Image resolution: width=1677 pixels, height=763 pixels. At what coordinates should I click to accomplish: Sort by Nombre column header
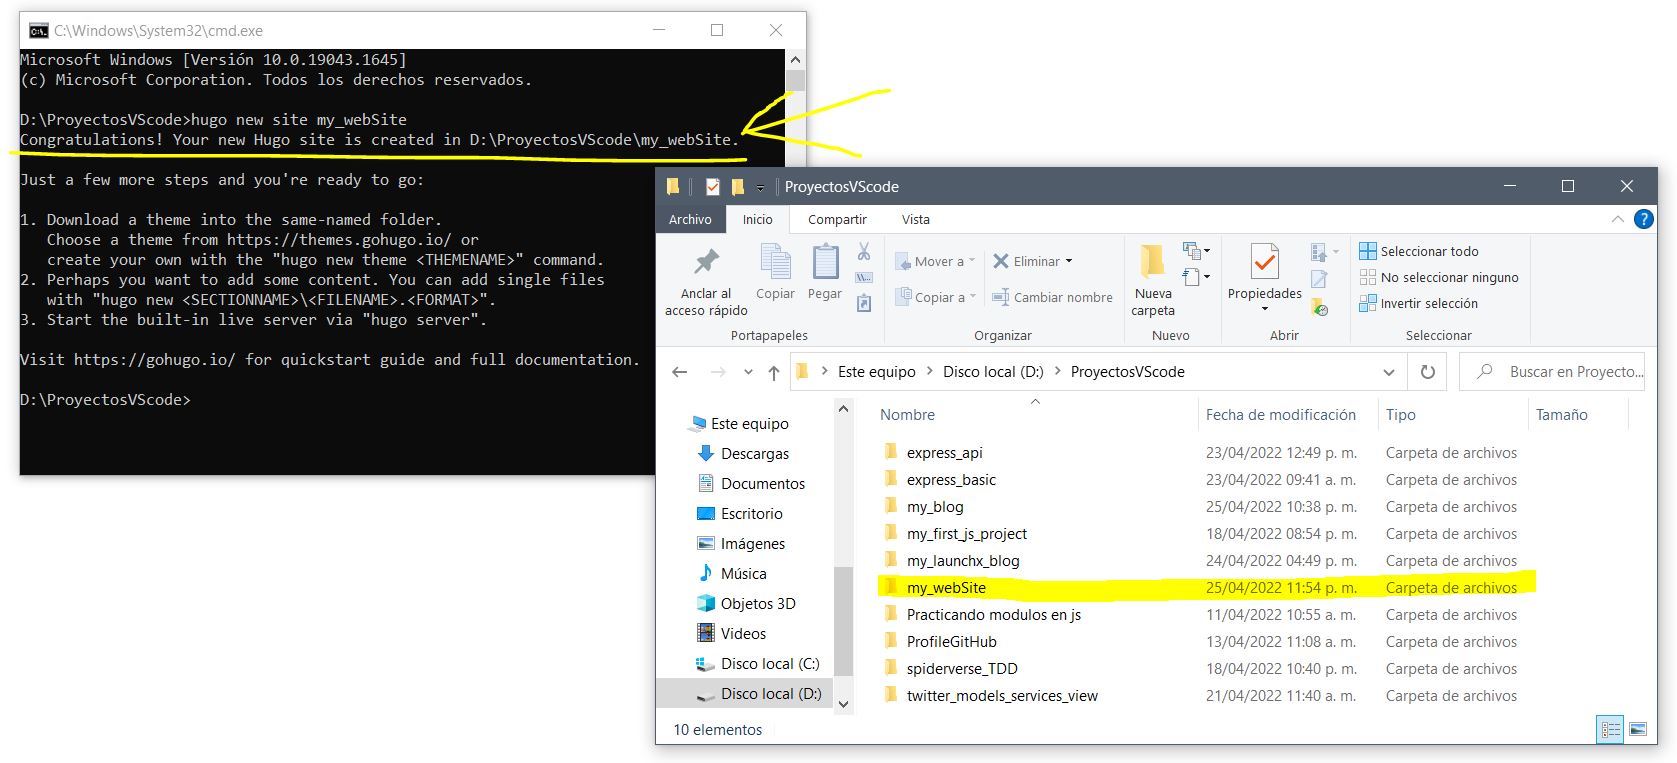pyautogui.click(x=907, y=415)
